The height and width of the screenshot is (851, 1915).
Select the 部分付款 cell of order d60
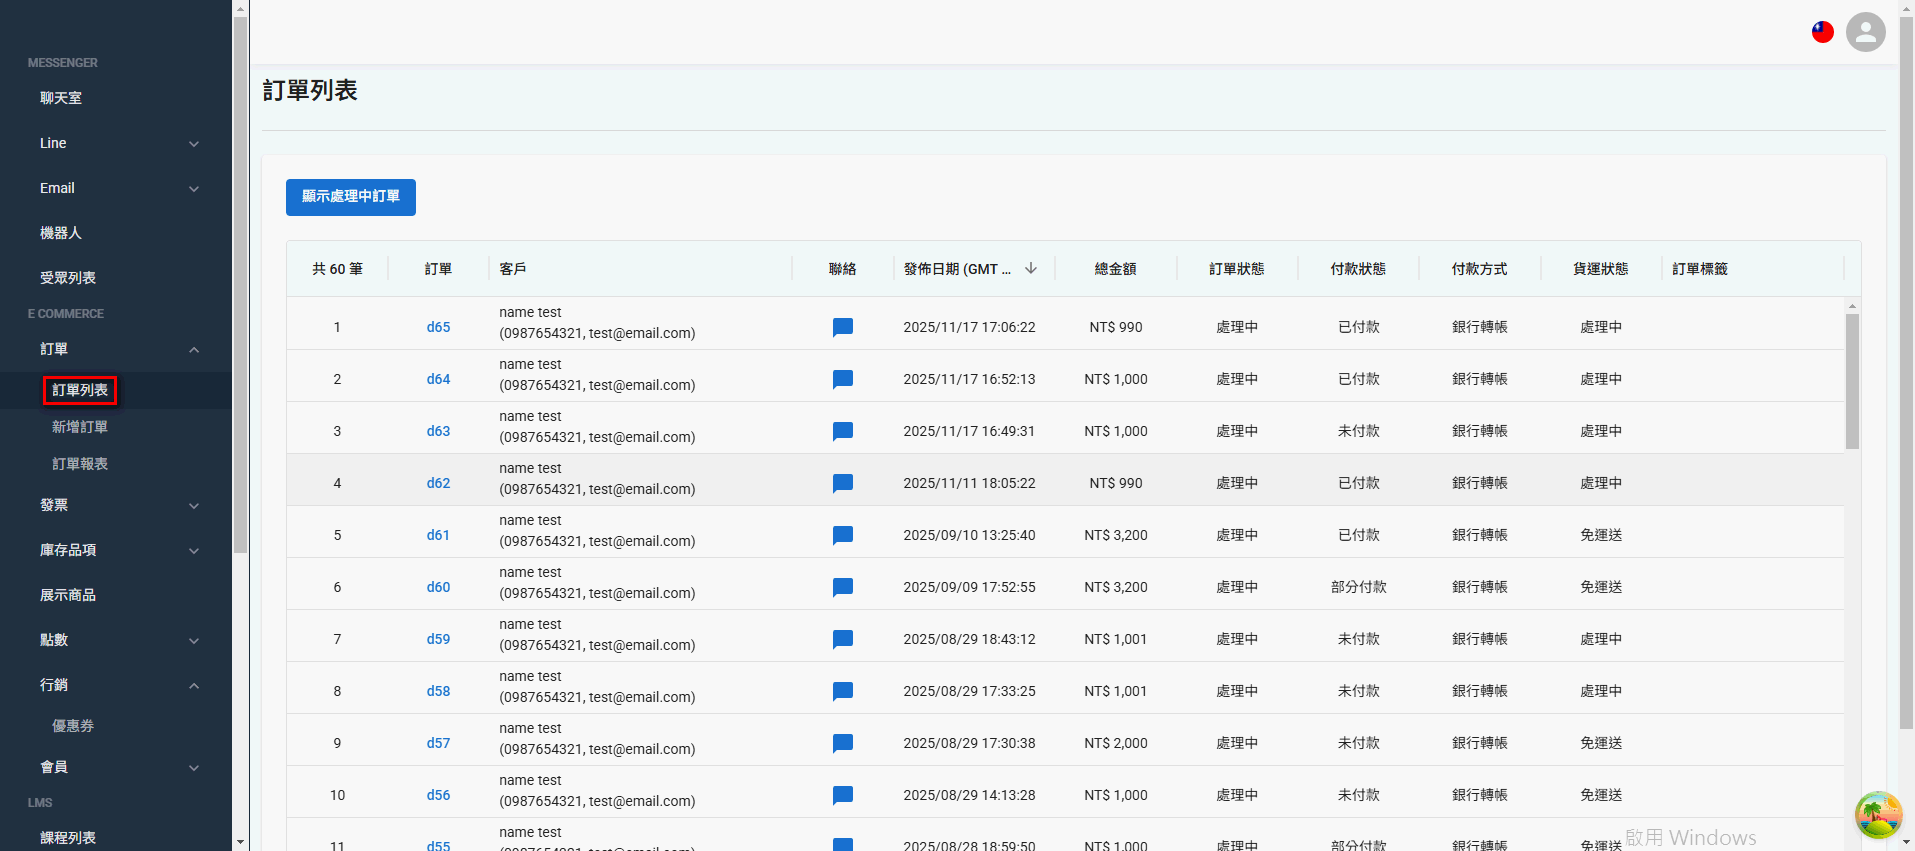click(x=1358, y=587)
